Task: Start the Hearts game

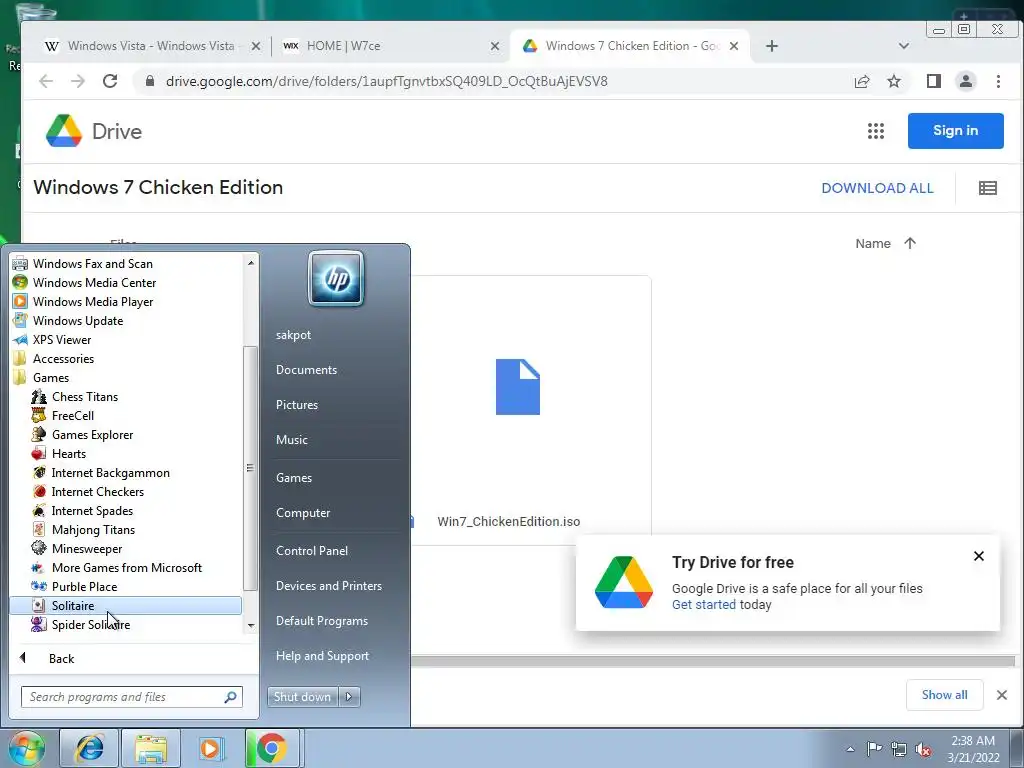Action: point(69,453)
